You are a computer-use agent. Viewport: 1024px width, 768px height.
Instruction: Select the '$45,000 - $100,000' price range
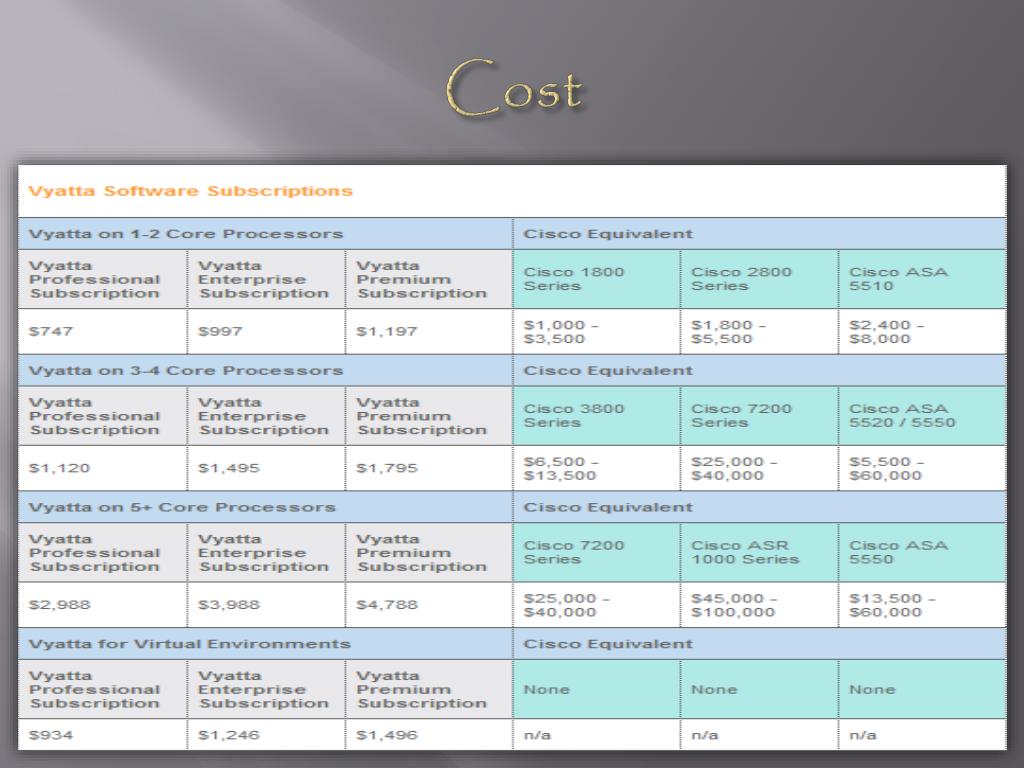[x=734, y=605]
